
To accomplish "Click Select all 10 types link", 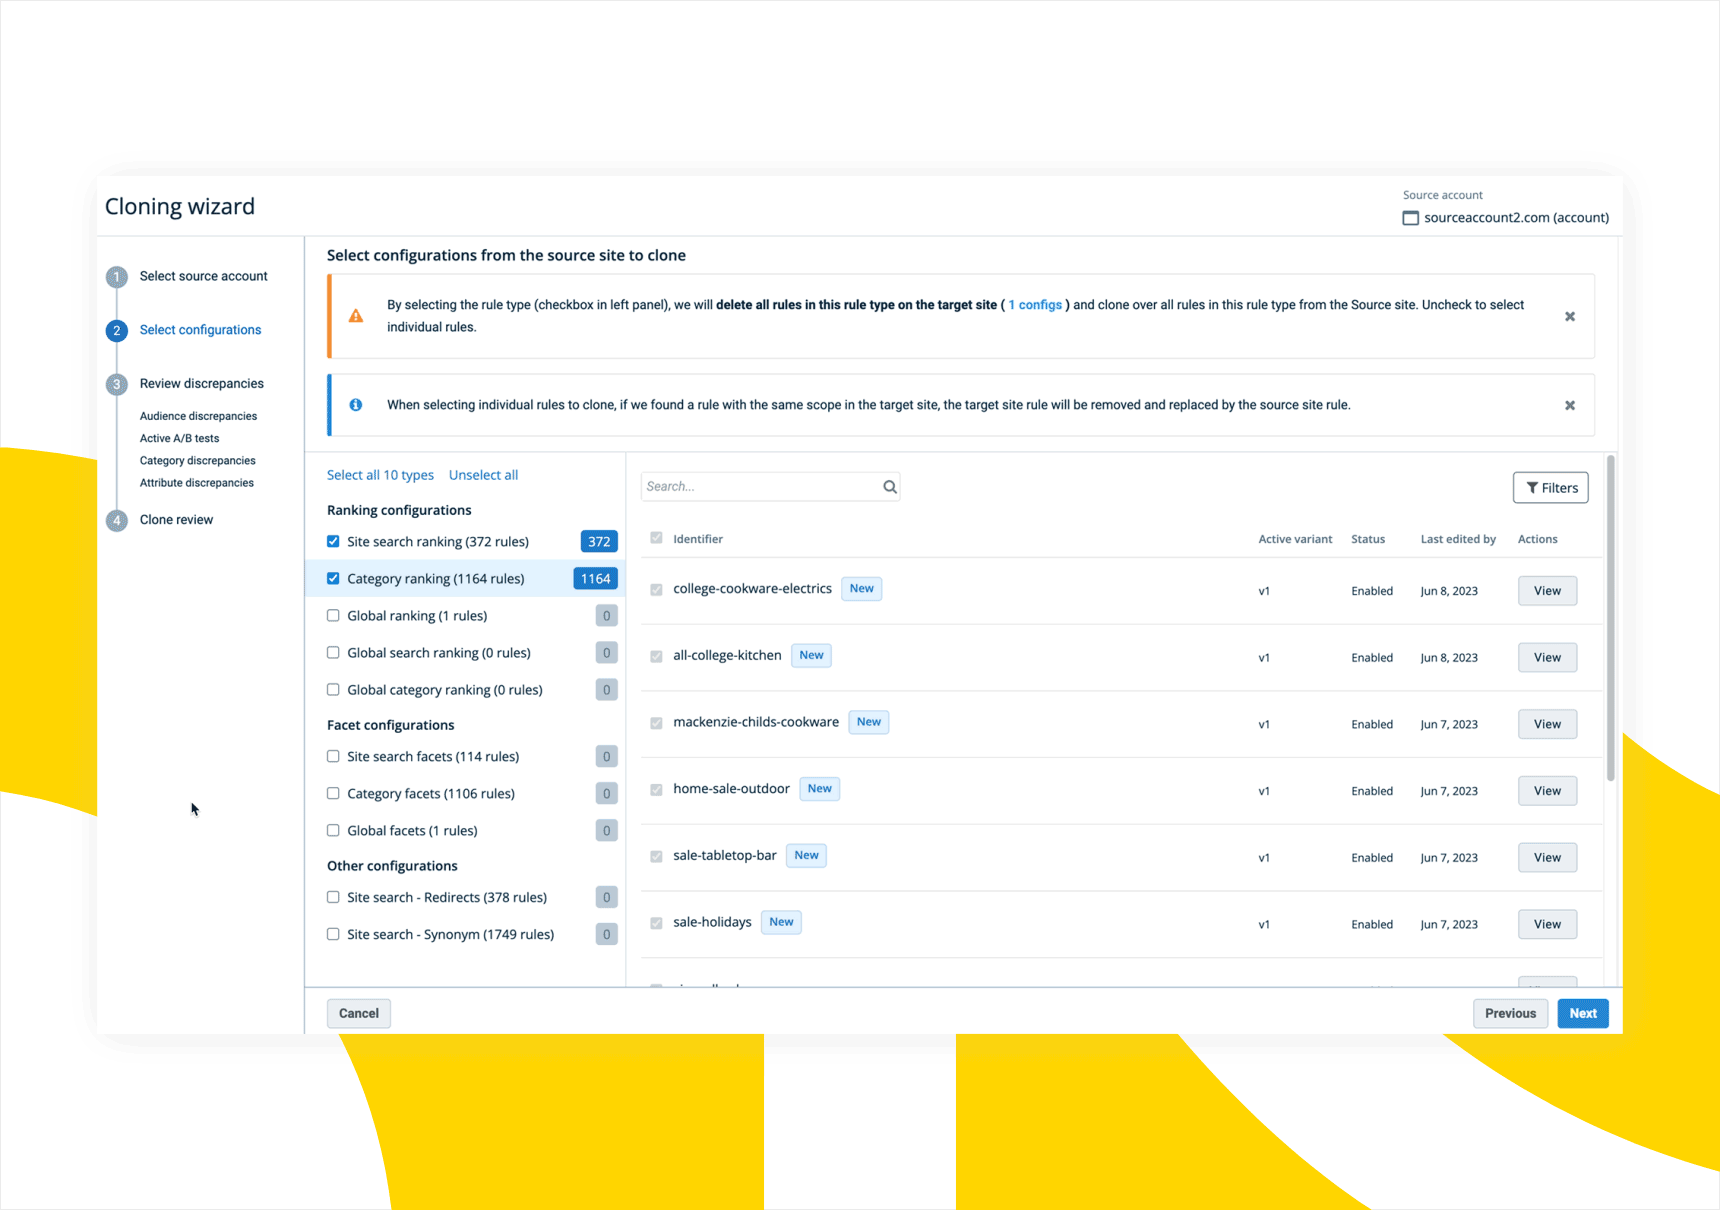I will 380,475.
